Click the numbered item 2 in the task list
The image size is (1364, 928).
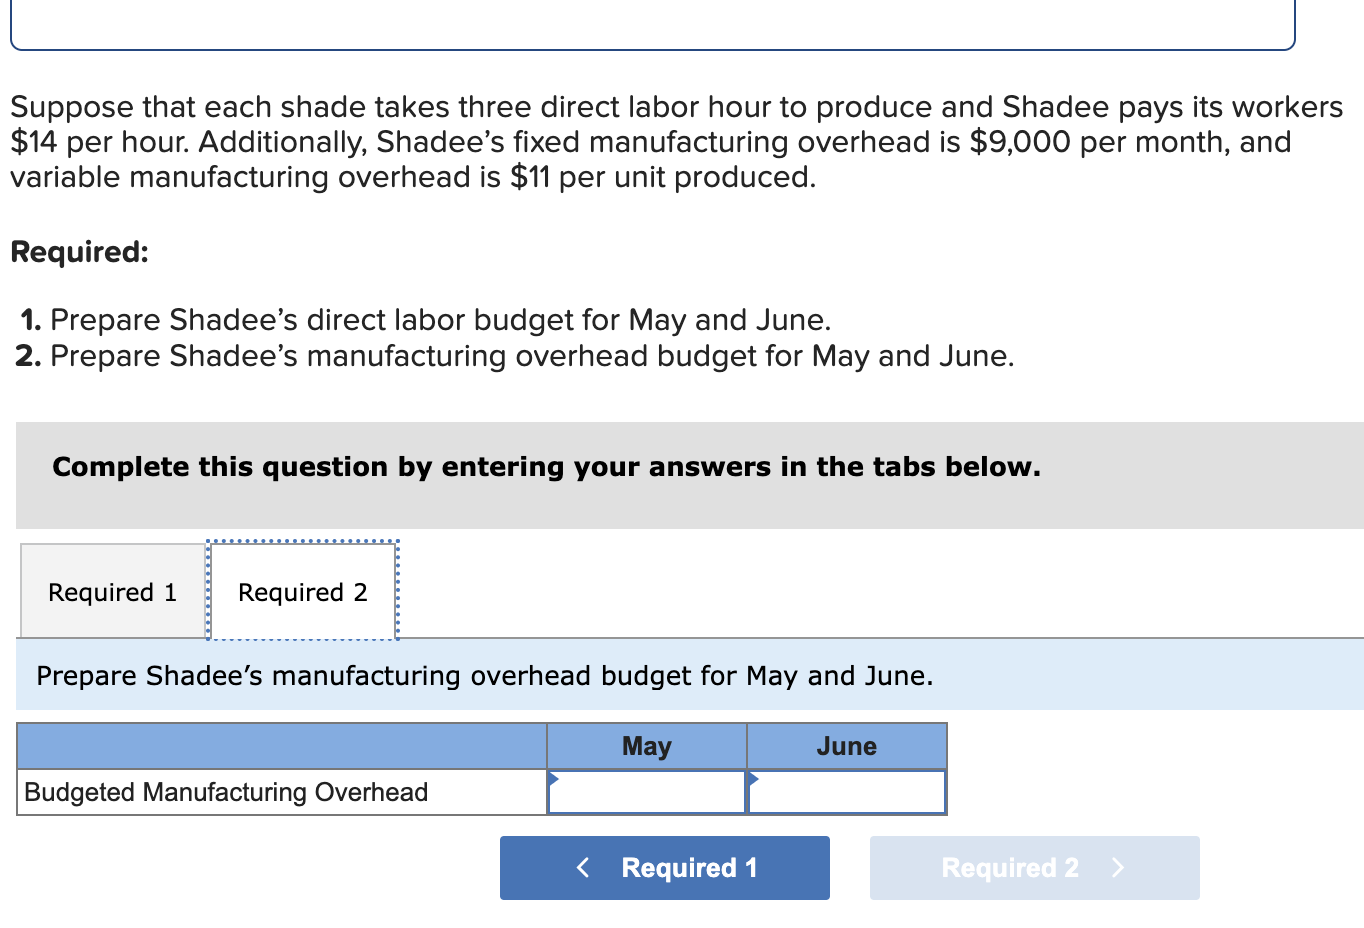(30, 356)
